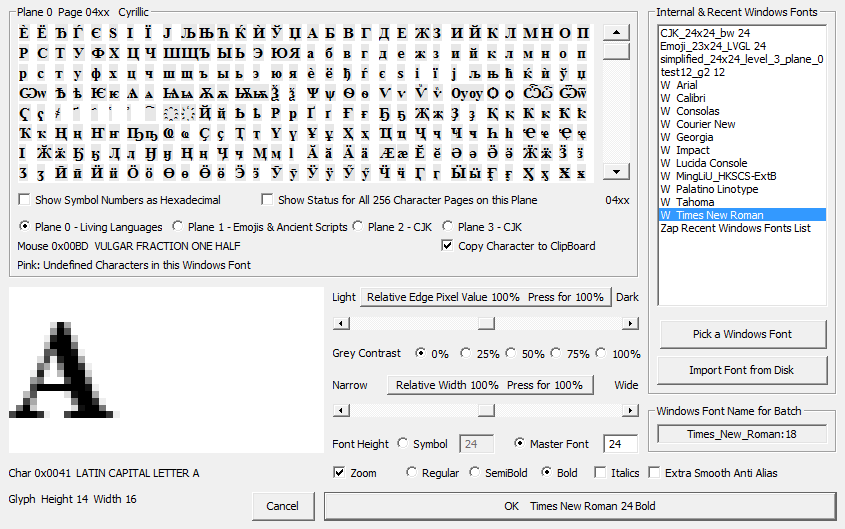Viewport: 845px width, 529px height.
Task: Click Pick a Windows Font button
Action: [x=743, y=334]
